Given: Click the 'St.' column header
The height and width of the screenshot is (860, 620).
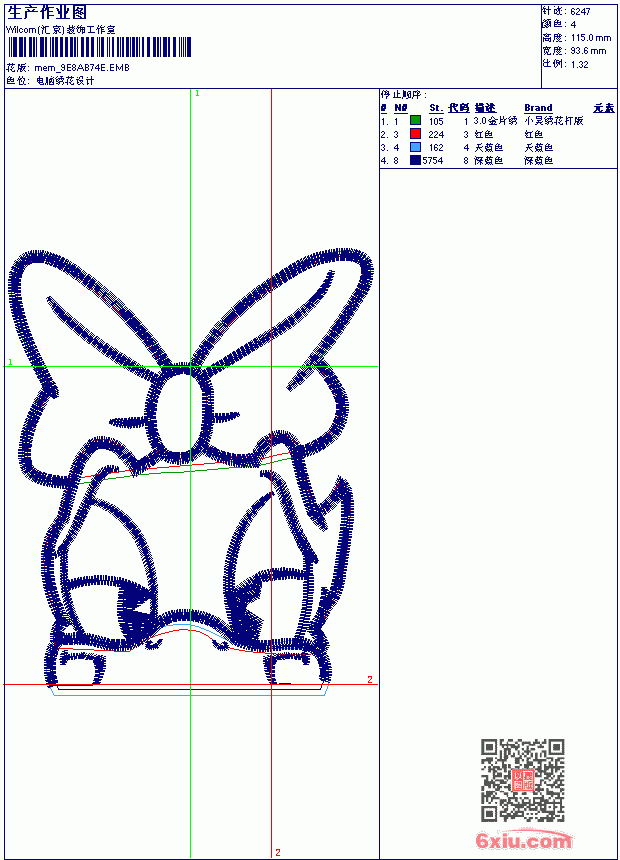Looking at the screenshot, I should coord(436,108).
